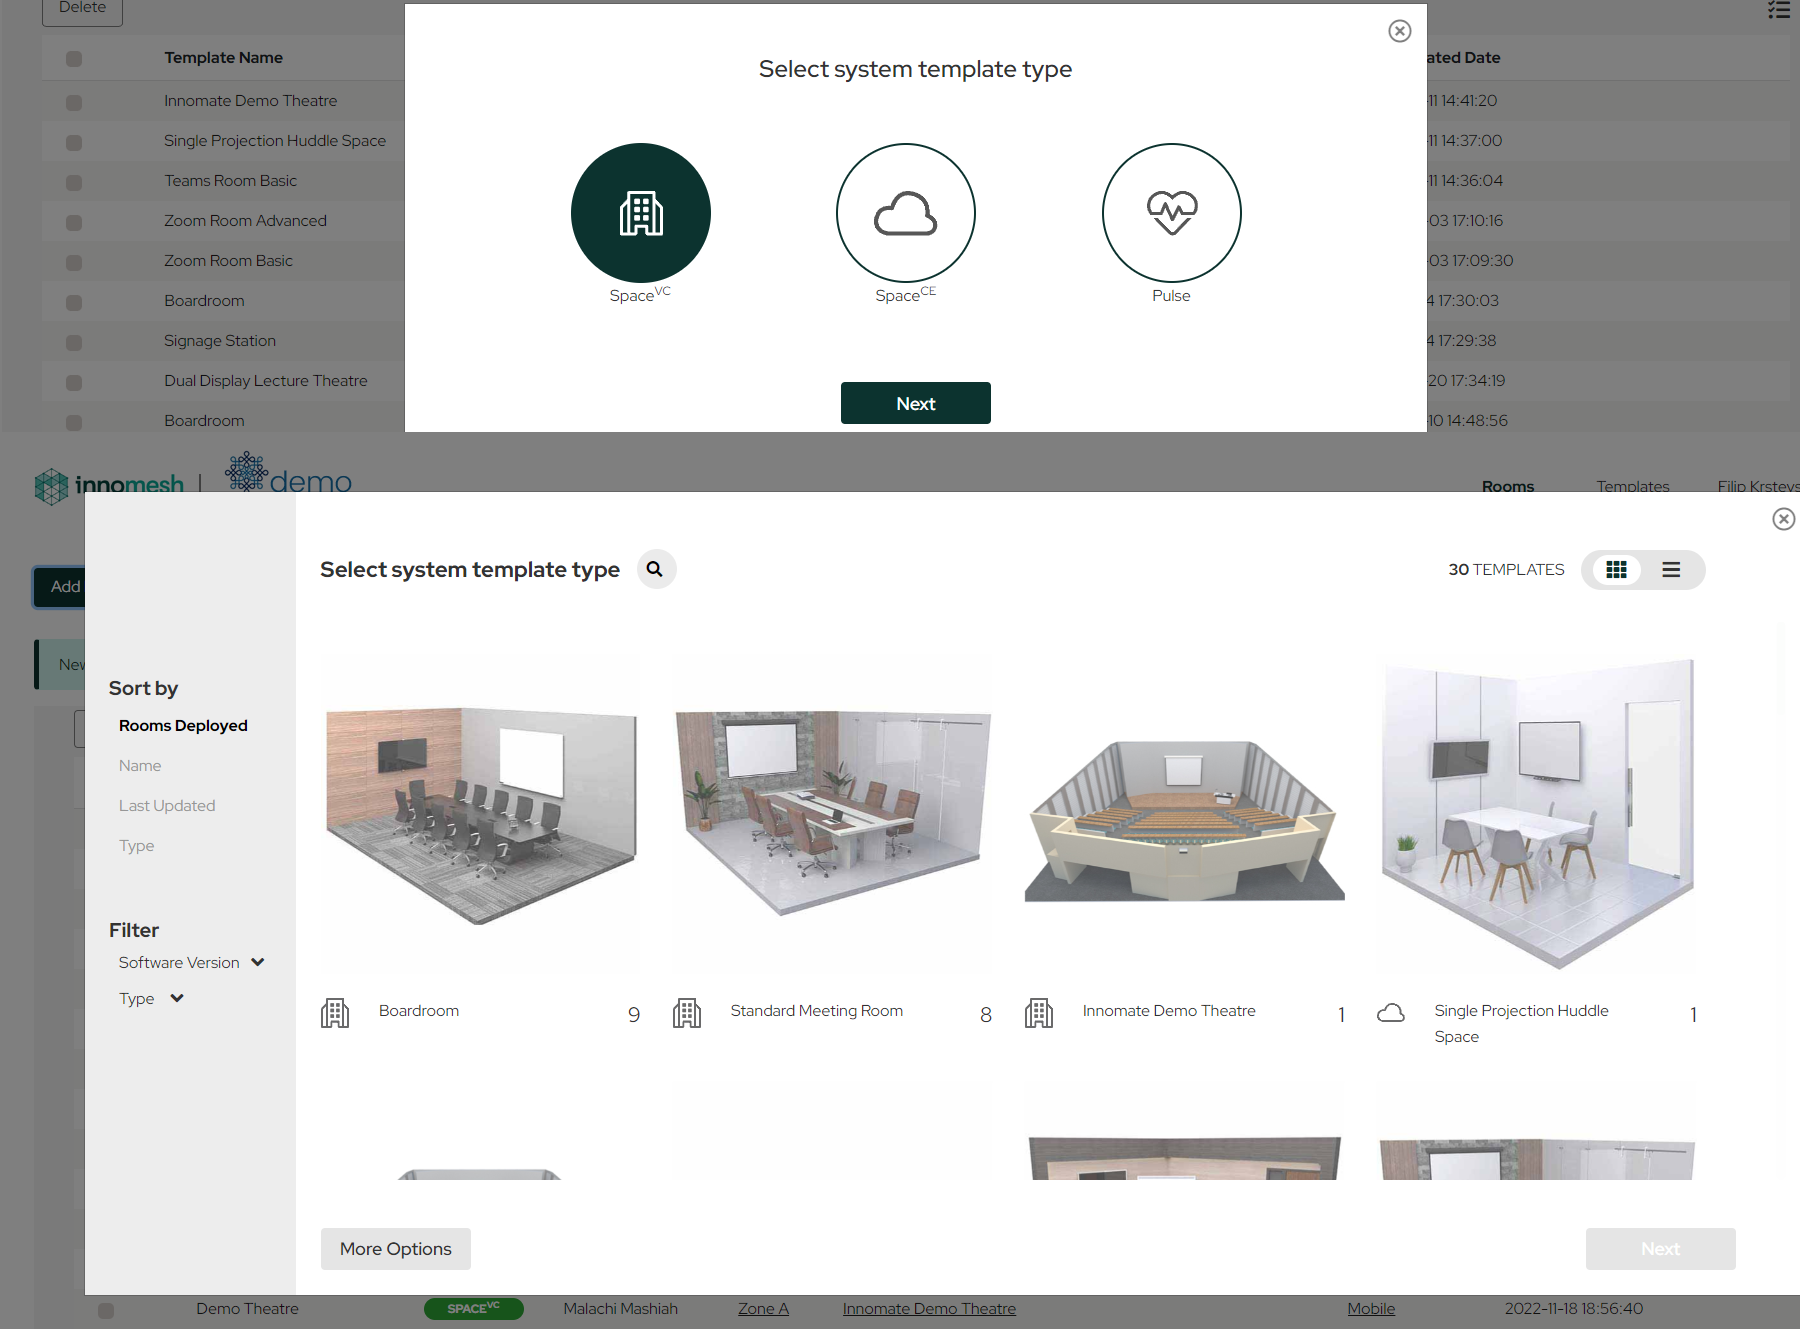Click the More Options button
Image resolution: width=1800 pixels, height=1329 pixels.
[395, 1248]
